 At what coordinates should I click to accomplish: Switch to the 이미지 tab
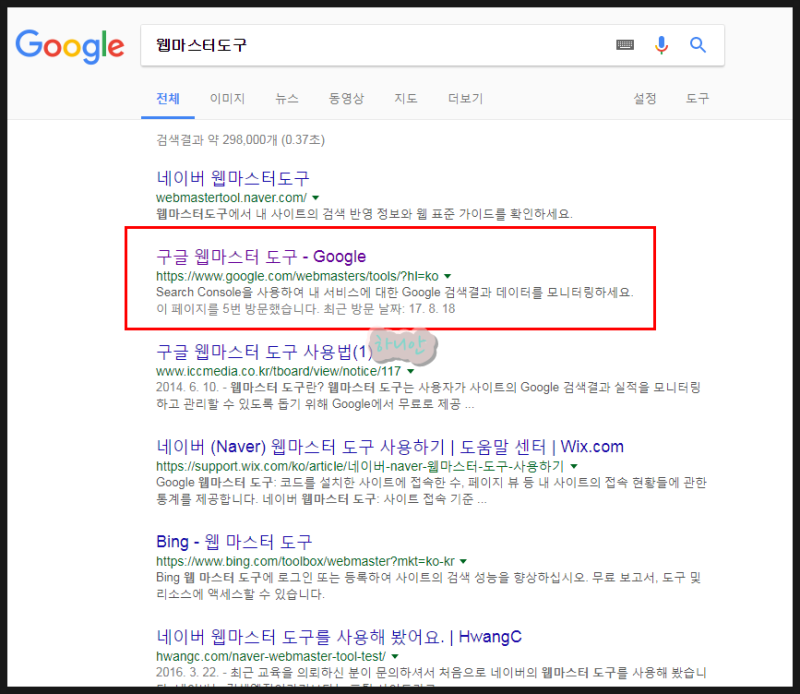point(228,98)
